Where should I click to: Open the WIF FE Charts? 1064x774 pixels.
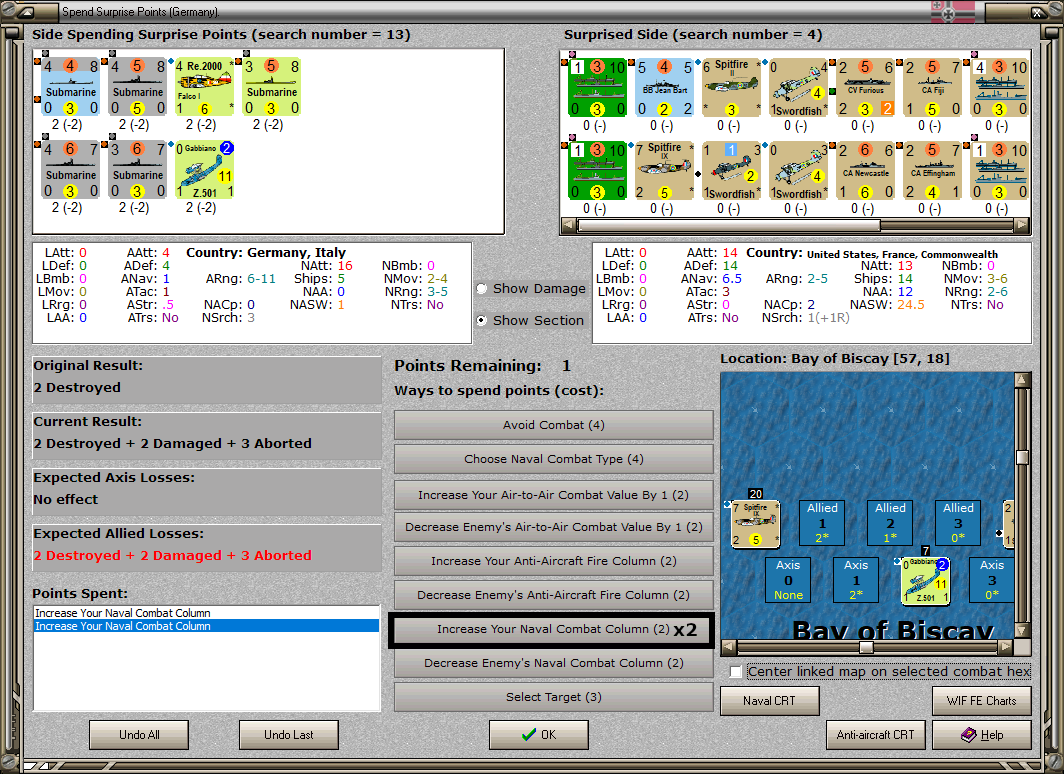click(982, 701)
